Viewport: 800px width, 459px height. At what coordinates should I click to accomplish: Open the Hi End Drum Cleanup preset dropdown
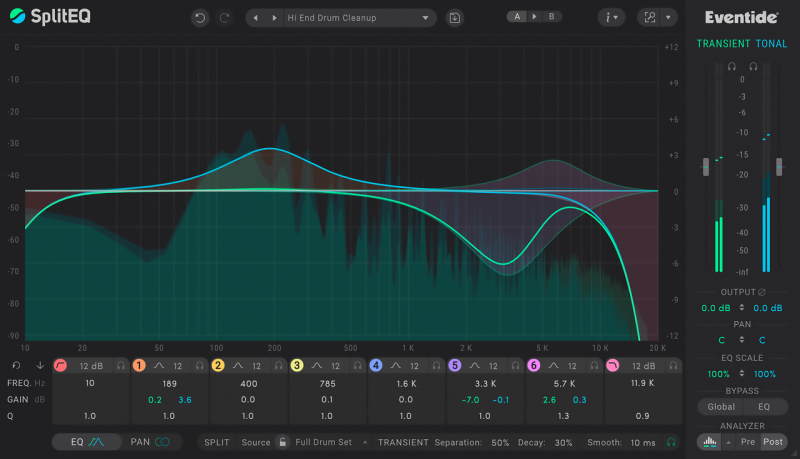coord(427,18)
